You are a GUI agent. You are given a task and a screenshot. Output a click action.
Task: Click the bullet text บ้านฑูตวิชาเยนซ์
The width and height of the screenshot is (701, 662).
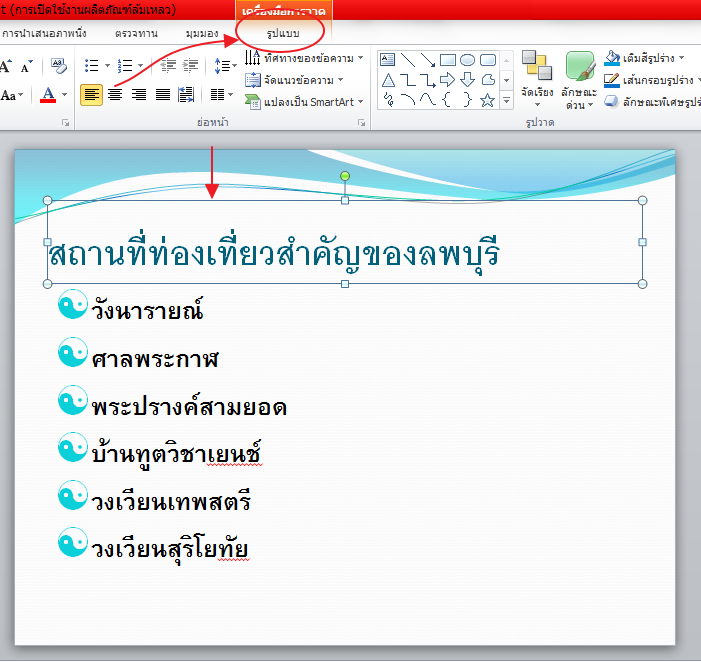(177, 454)
